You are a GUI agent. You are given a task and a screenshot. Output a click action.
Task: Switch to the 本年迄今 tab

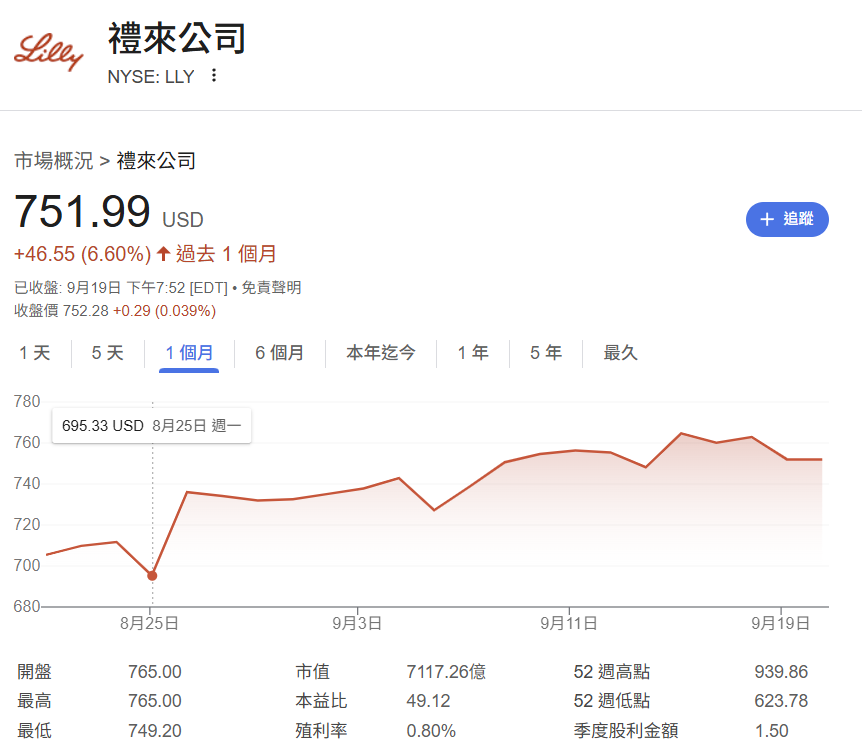[381, 353]
